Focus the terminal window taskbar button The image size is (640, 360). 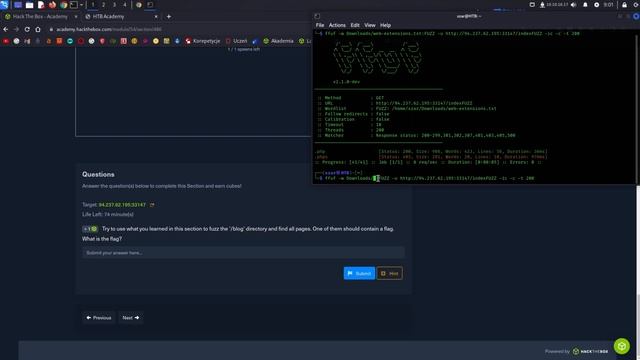coord(150,5)
